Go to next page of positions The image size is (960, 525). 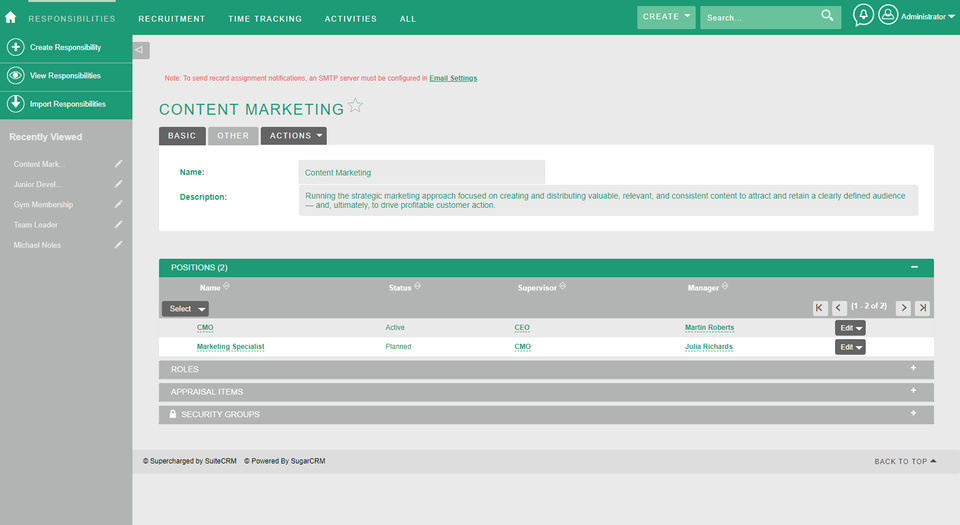click(902, 308)
